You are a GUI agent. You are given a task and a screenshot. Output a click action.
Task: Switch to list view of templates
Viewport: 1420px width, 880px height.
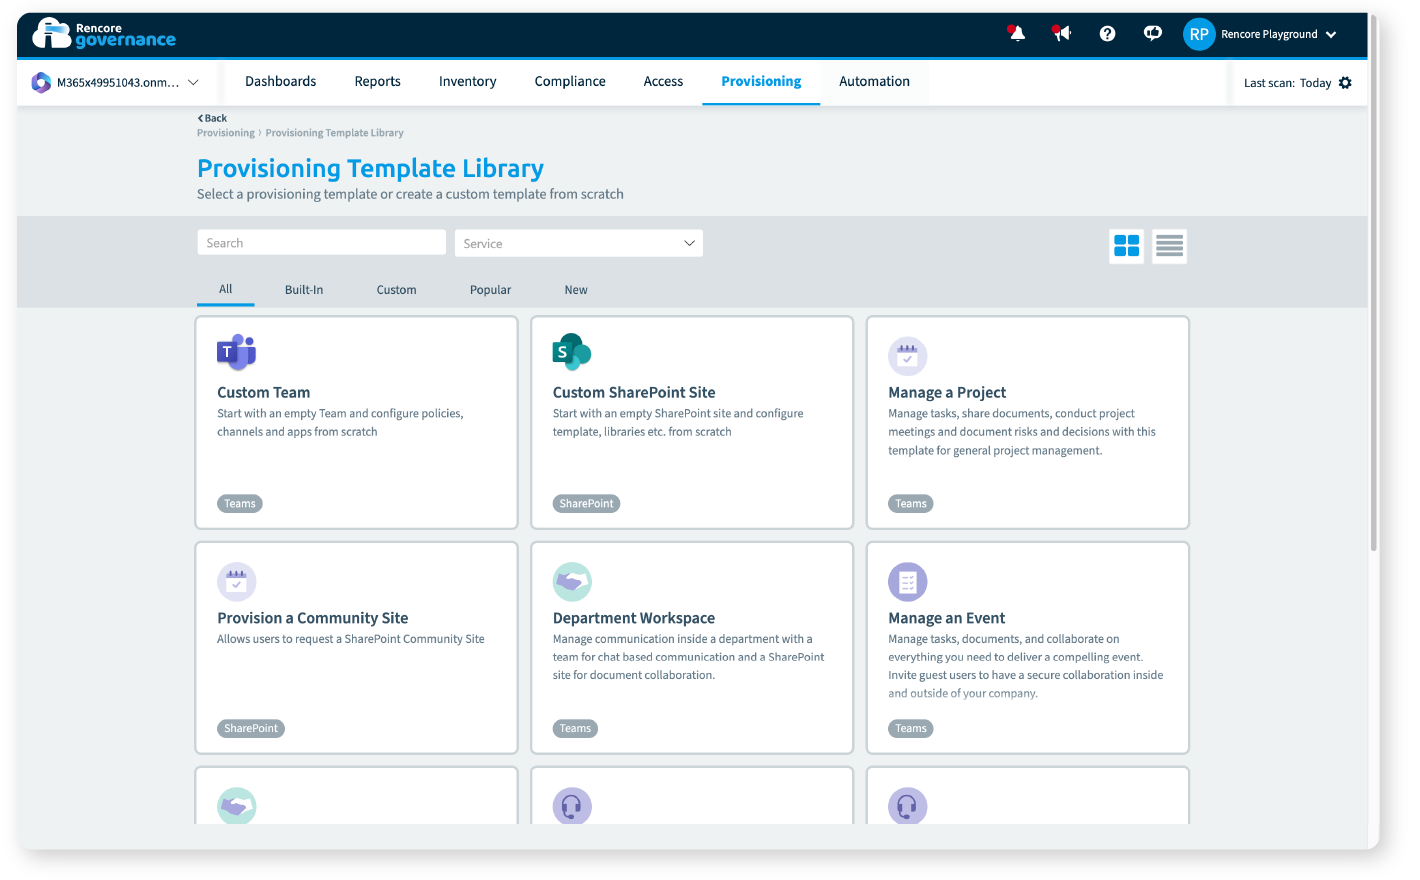coord(1168,246)
